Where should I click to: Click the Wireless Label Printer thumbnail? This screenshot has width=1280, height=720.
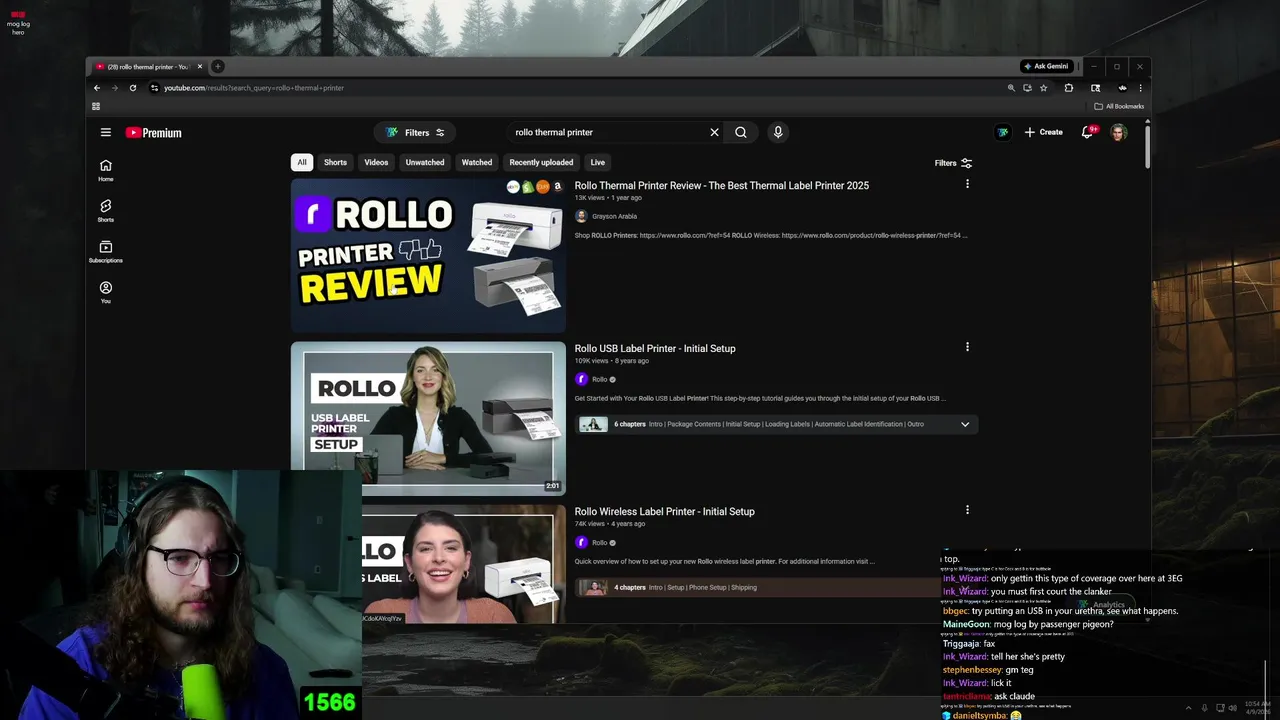click(464, 564)
